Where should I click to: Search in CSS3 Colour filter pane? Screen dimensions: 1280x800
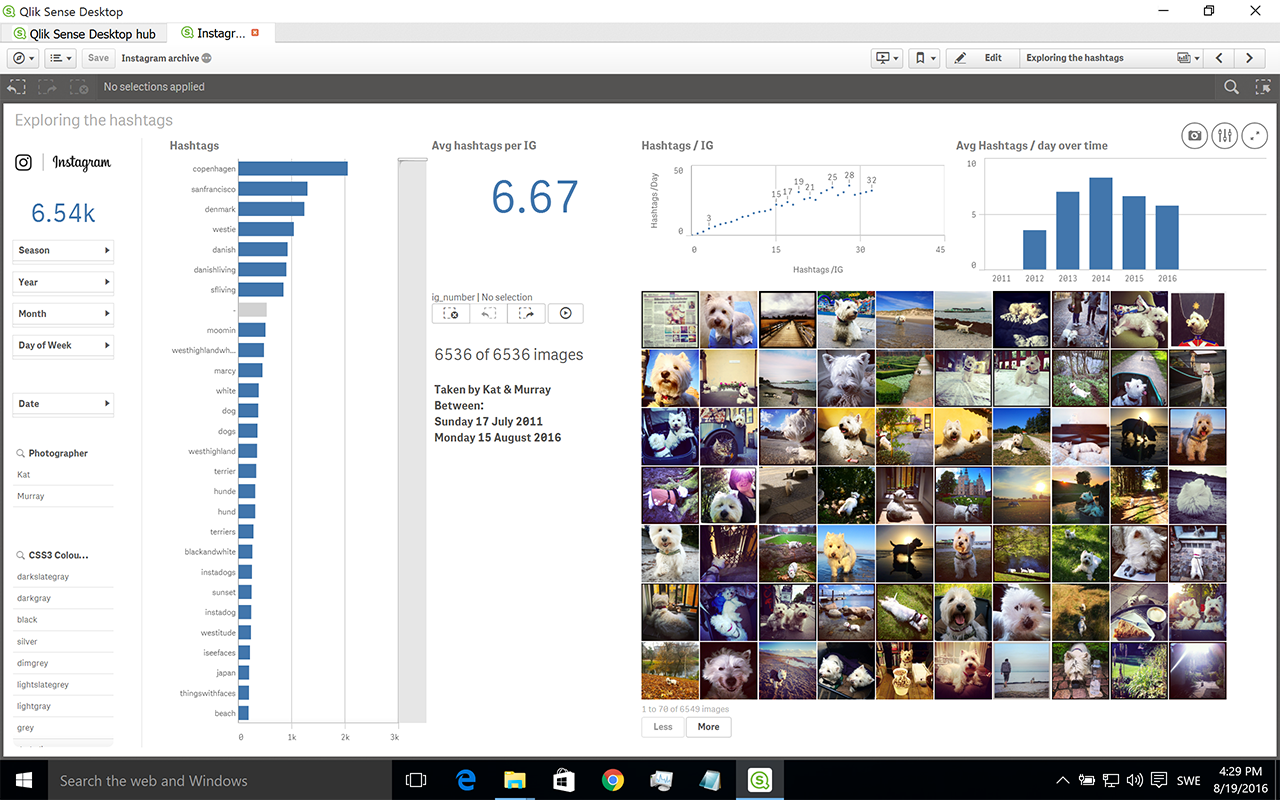(21, 555)
